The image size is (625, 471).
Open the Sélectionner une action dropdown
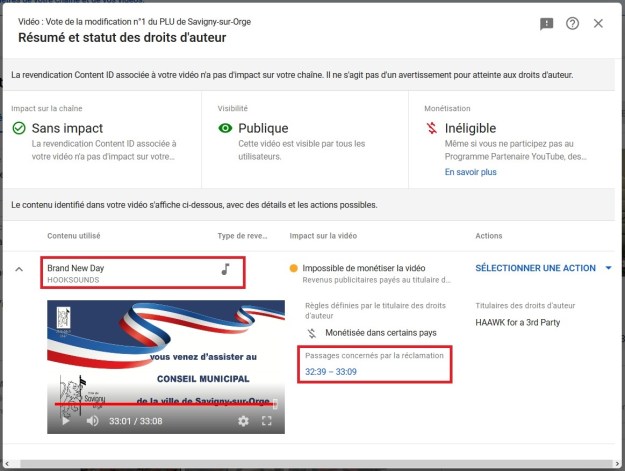pos(537,268)
